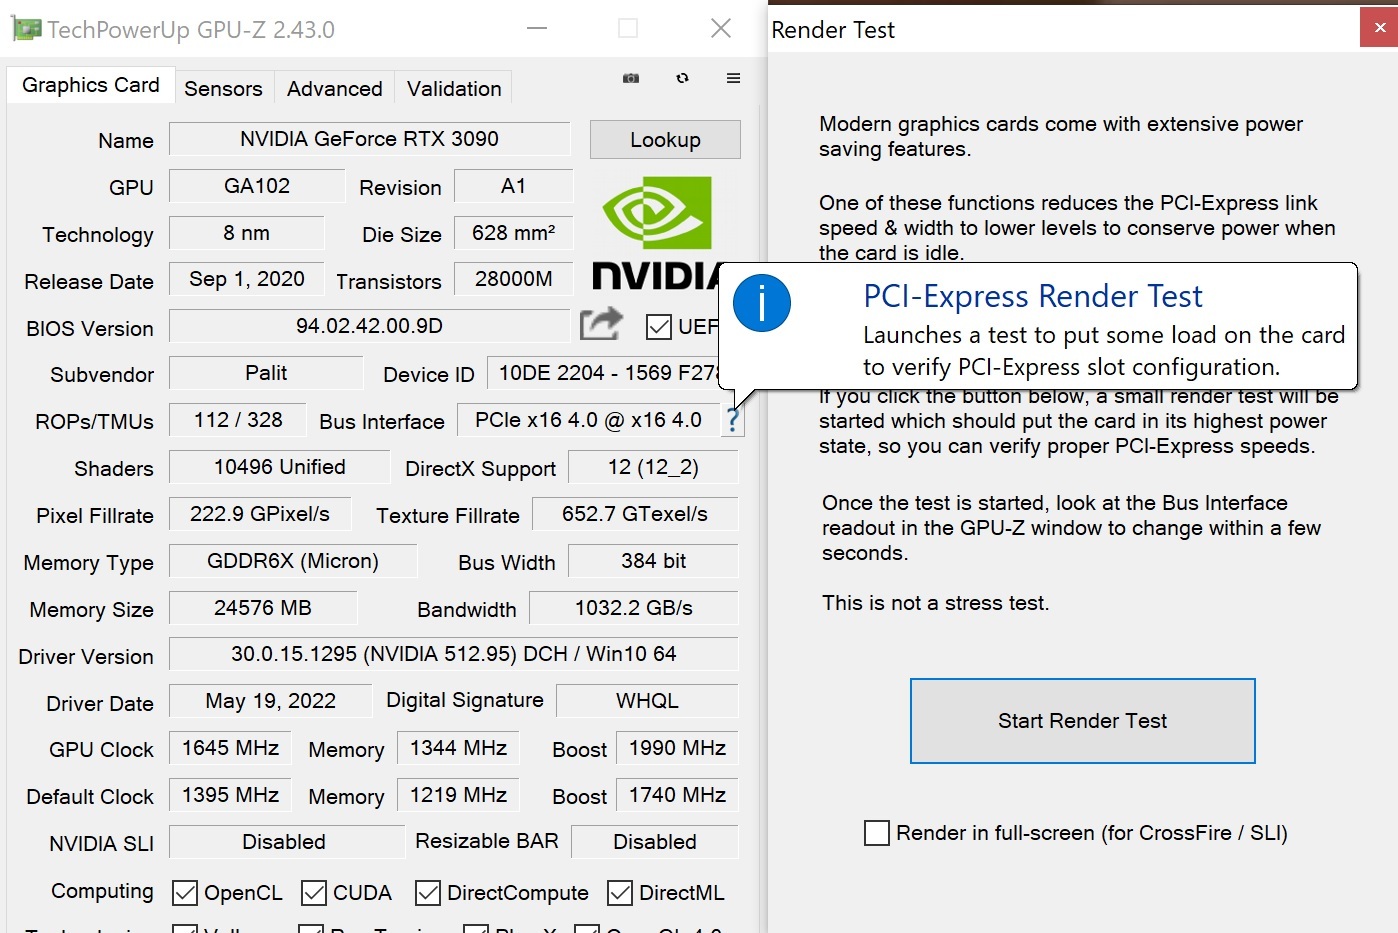This screenshot has height=933, width=1398.
Task: Go to the Validation tab
Action: pyautogui.click(x=454, y=88)
